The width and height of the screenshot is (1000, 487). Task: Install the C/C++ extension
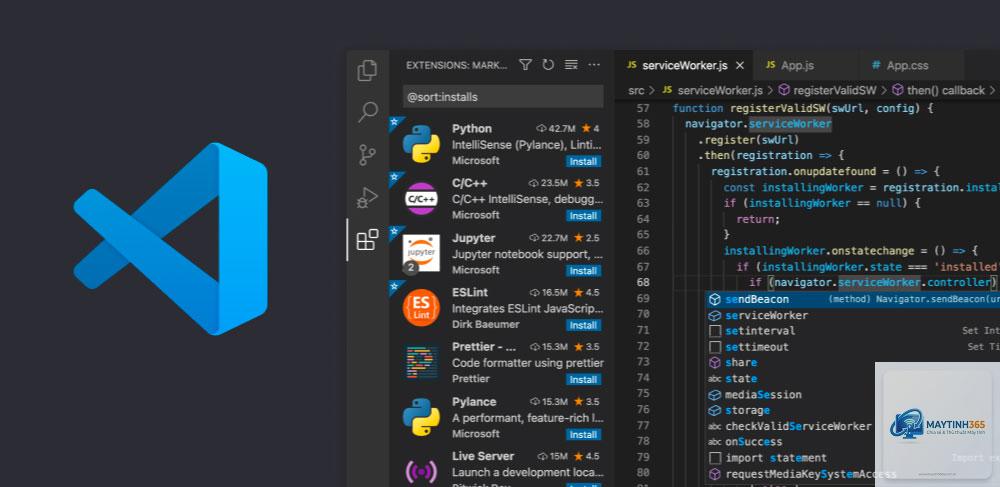coord(584,216)
